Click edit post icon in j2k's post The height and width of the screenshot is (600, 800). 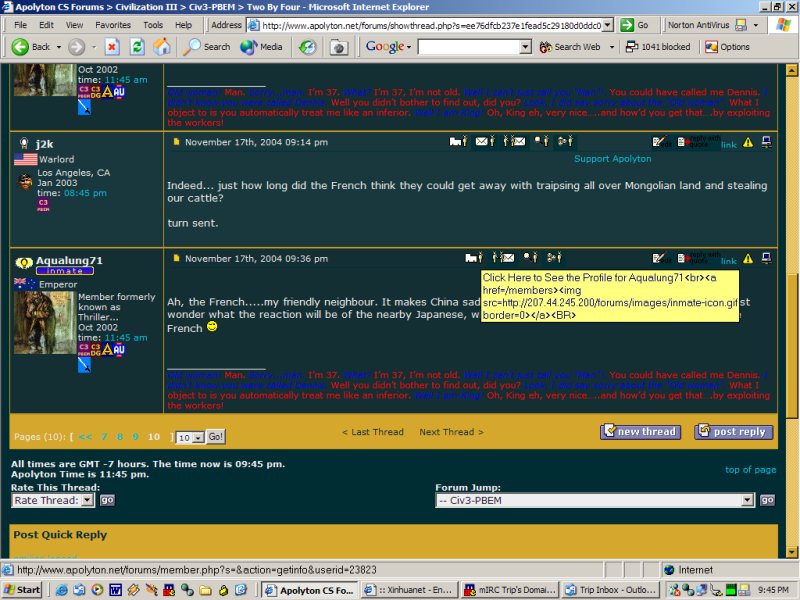658,143
